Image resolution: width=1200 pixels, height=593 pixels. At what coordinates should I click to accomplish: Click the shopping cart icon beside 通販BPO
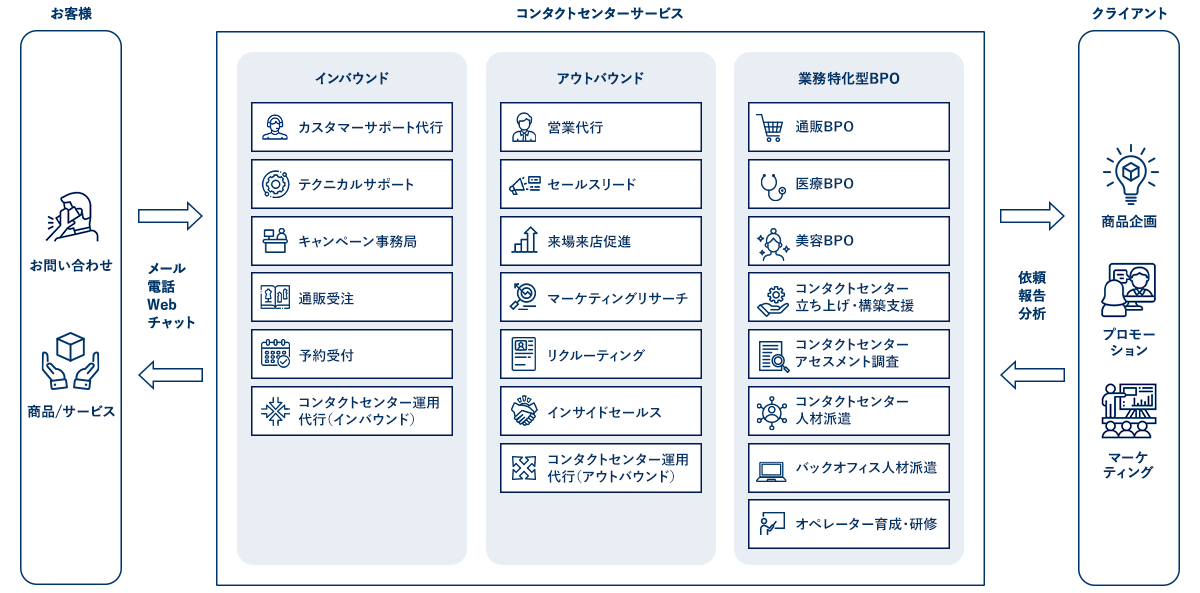click(x=771, y=127)
